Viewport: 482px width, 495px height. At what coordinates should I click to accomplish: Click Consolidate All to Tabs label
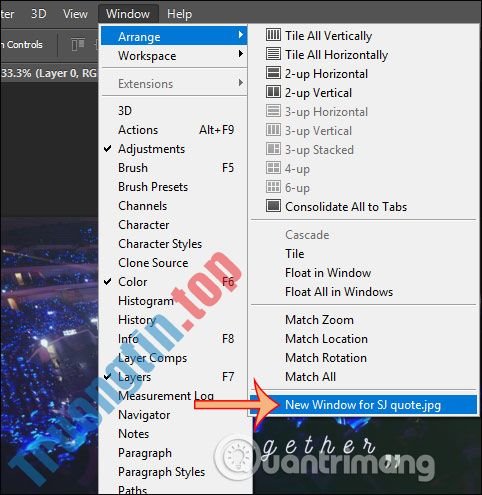[x=346, y=207]
